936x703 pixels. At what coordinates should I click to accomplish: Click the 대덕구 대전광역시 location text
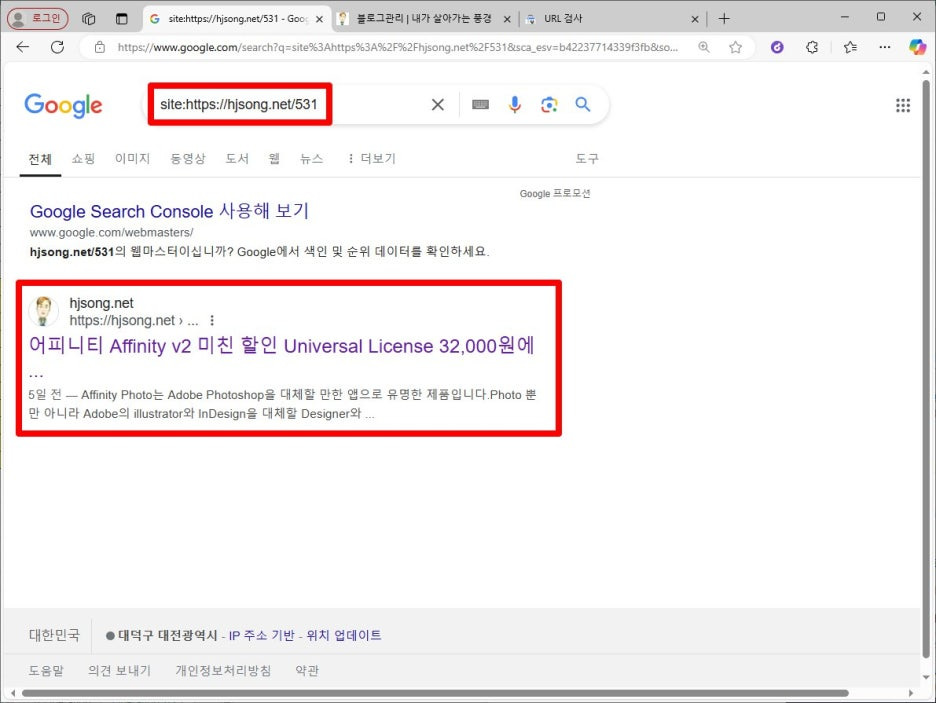[168, 636]
